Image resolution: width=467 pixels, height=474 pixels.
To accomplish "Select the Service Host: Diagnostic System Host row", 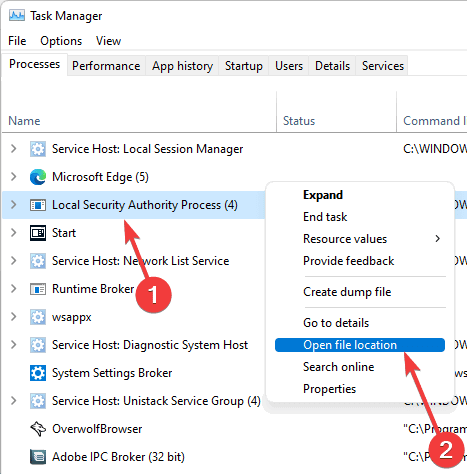I will click(x=133, y=345).
